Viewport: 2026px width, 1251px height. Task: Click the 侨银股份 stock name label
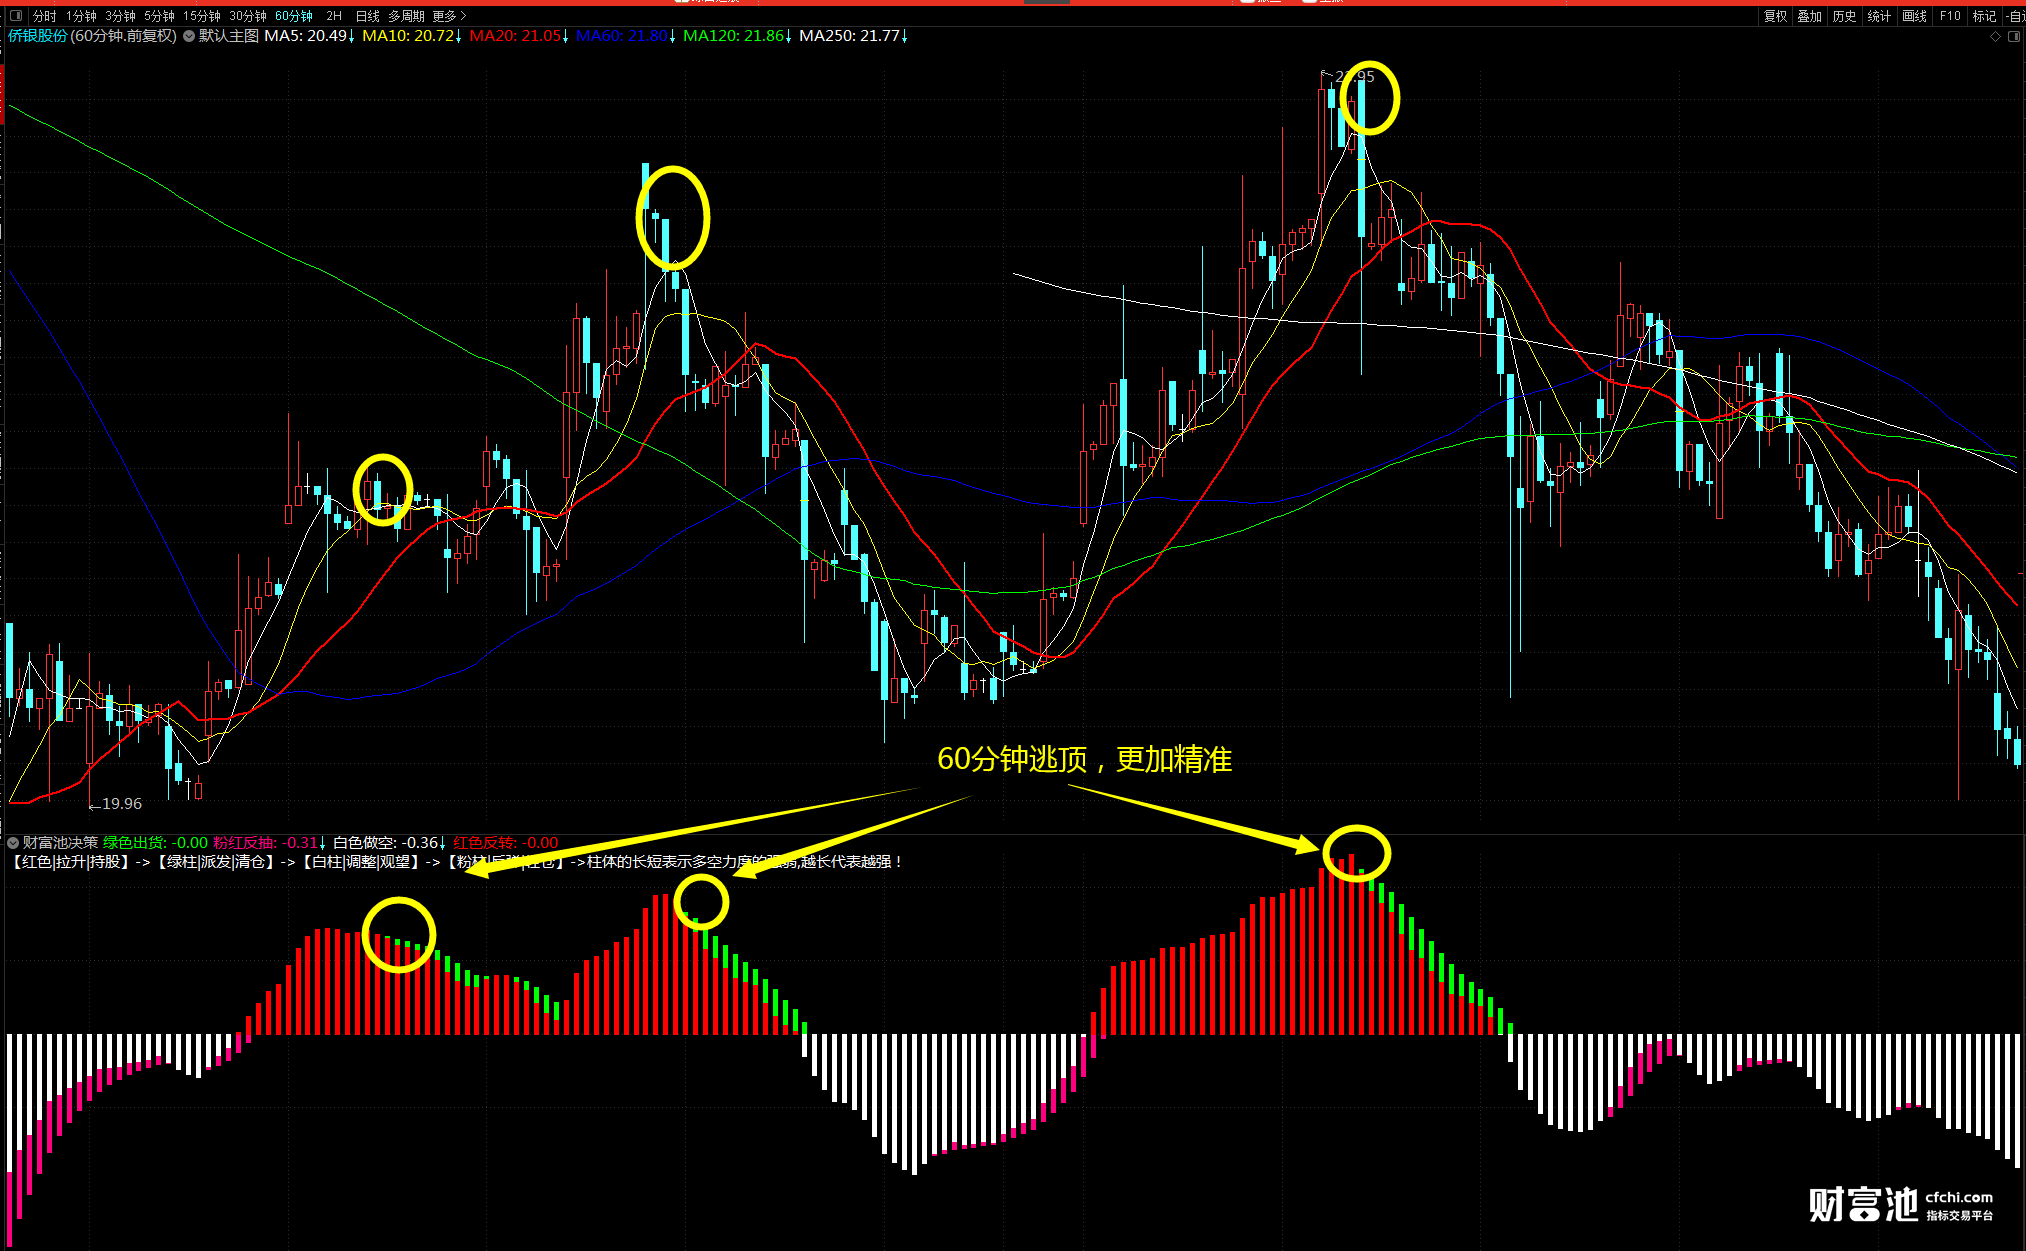tap(38, 36)
